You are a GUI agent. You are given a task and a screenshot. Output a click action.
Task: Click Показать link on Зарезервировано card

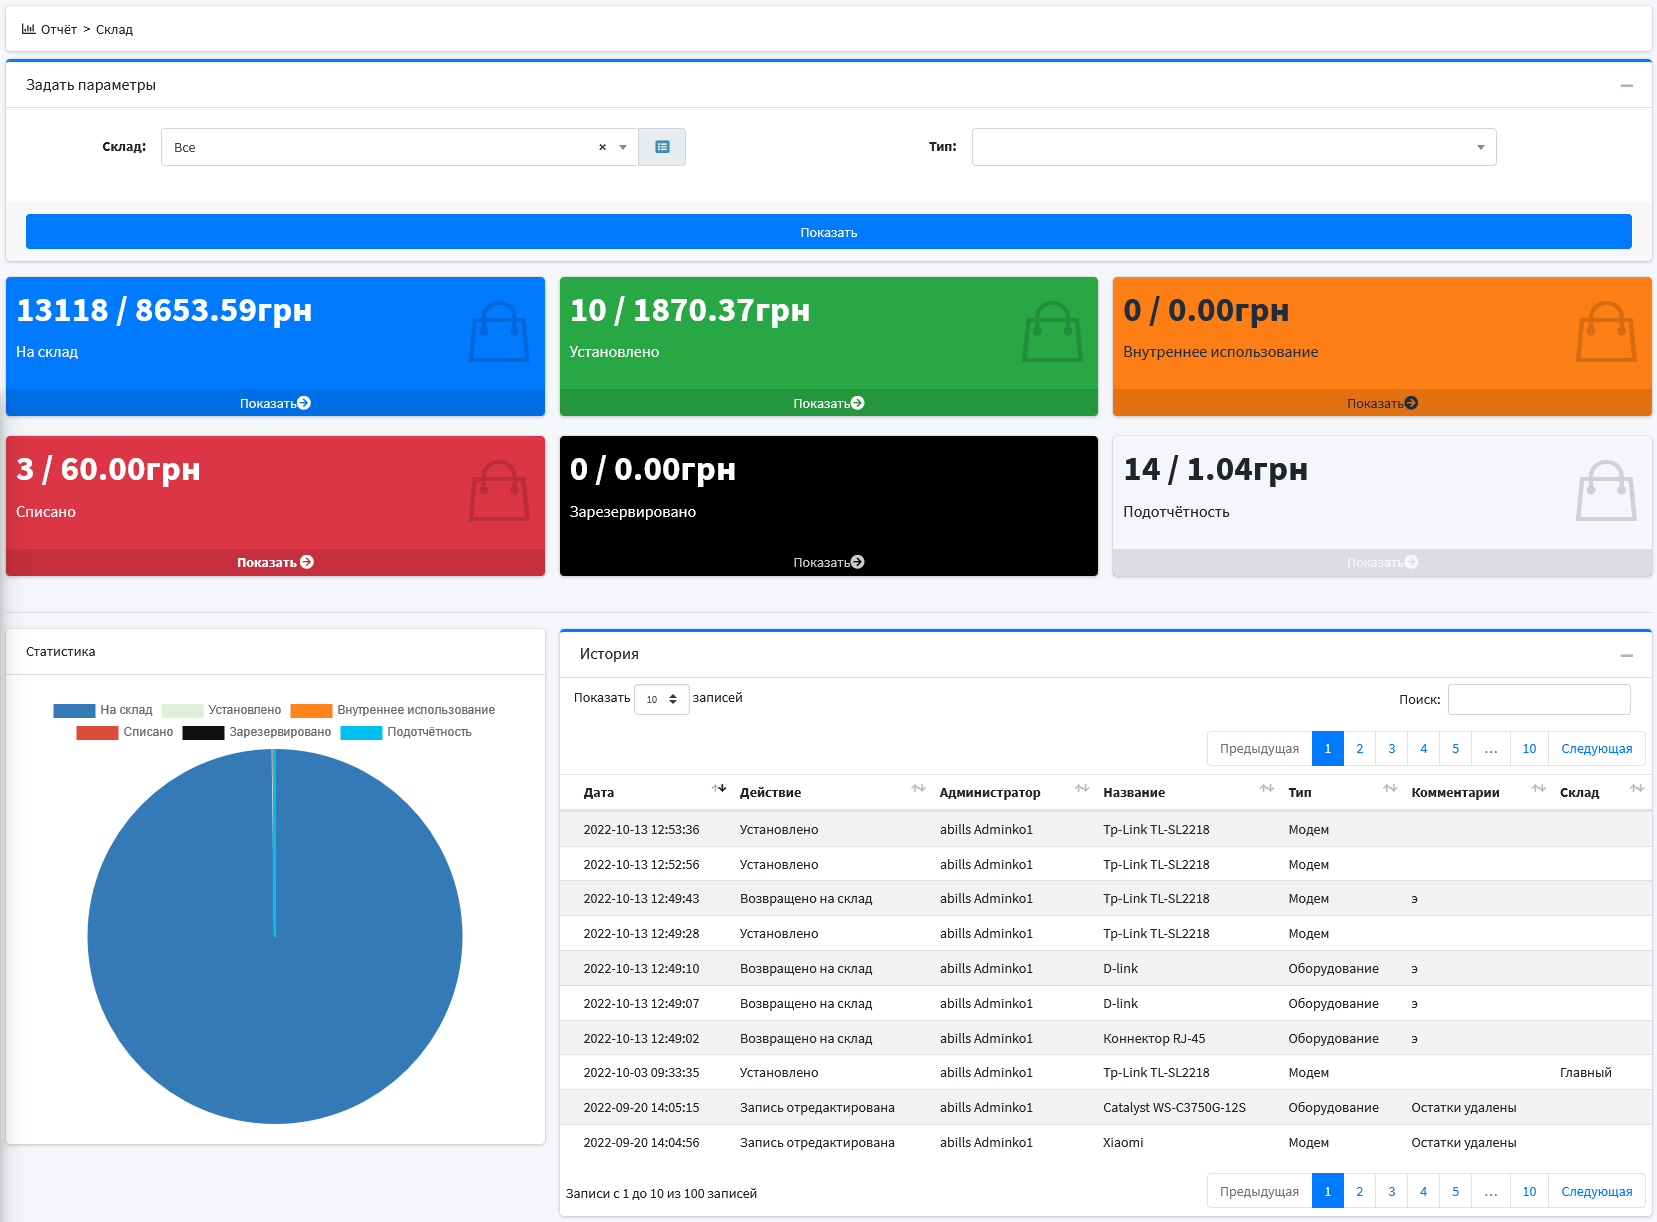(828, 562)
